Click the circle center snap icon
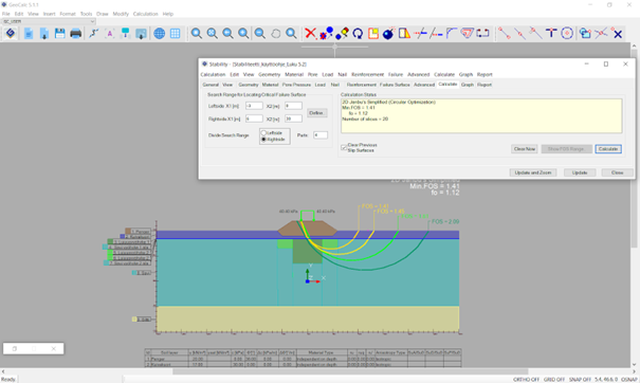Viewport: 640px width, 383px height. click(x=567, y=33)
